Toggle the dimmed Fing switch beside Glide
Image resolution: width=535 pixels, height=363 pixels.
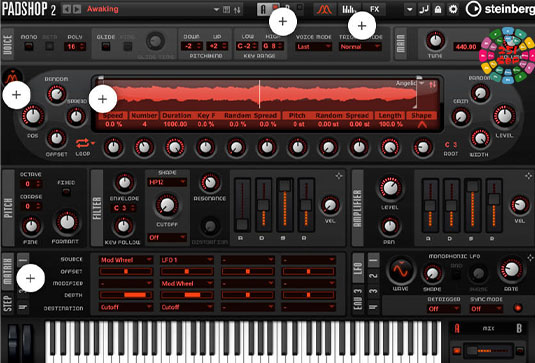(128, 46)
